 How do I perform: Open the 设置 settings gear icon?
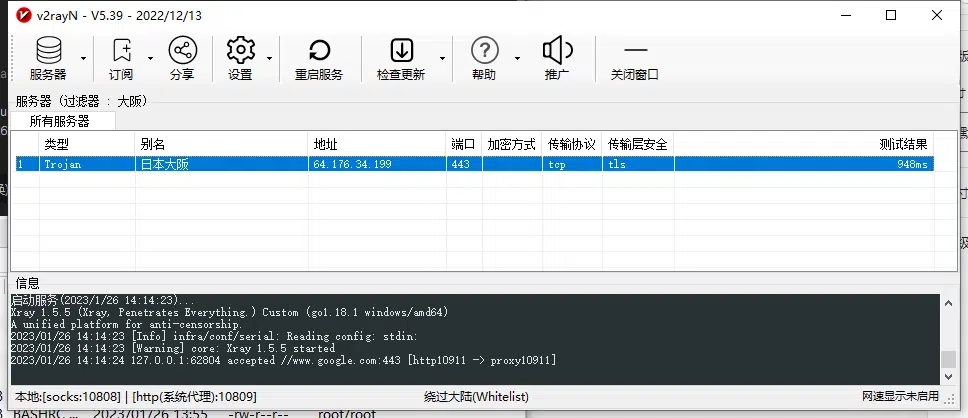click(x=240, y=51)
